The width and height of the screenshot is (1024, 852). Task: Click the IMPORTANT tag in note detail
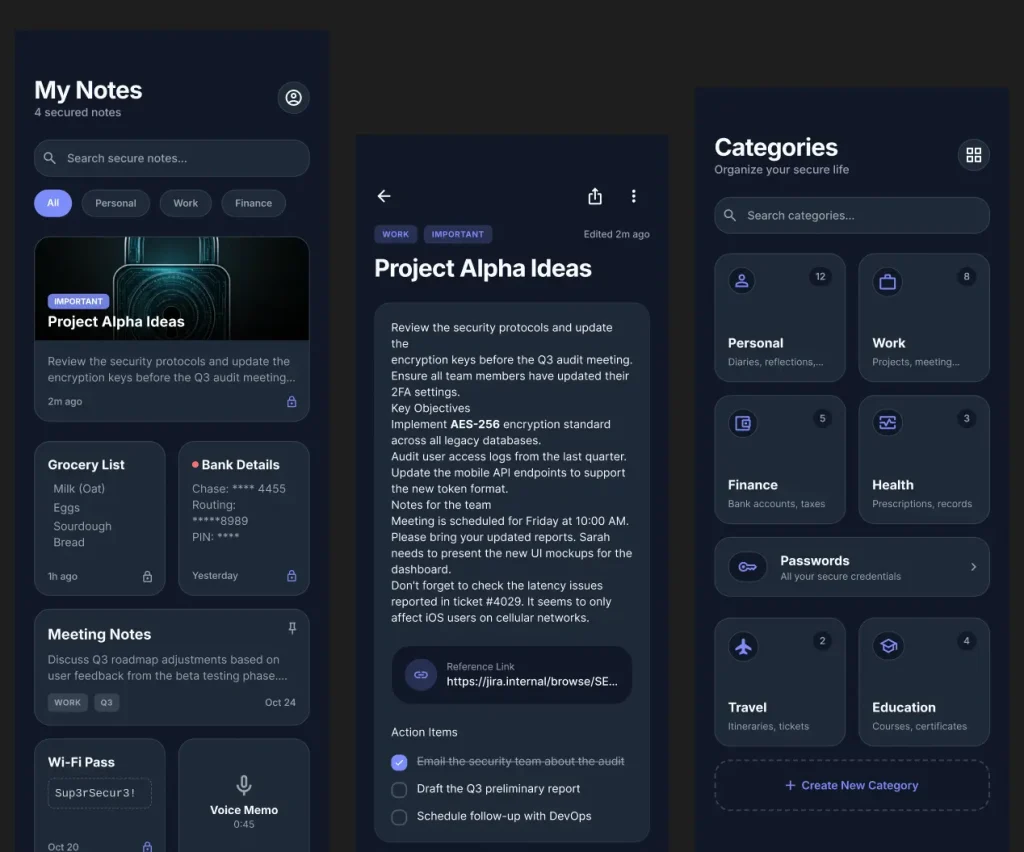pyautogui.click(x=458, y=234)
